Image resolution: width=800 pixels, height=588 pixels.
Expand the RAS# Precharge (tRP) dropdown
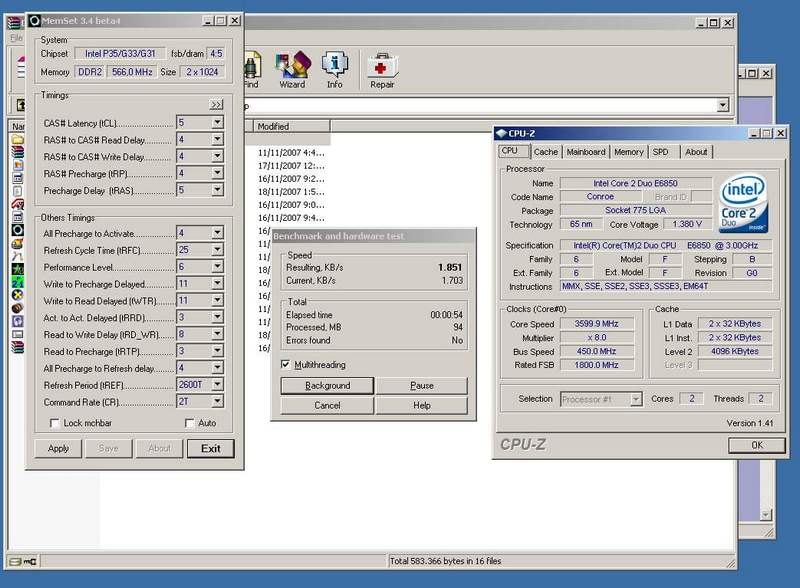[x=217, y=173]
